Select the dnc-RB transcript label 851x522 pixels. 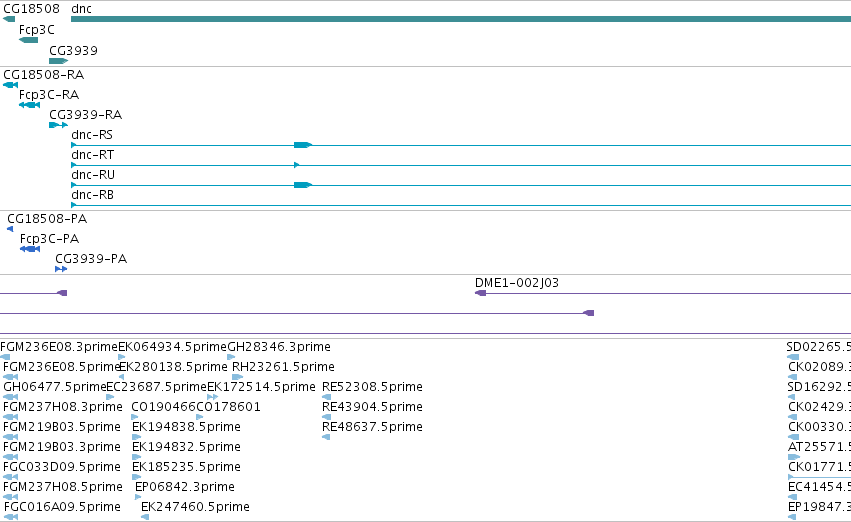[x=93, y=195]
